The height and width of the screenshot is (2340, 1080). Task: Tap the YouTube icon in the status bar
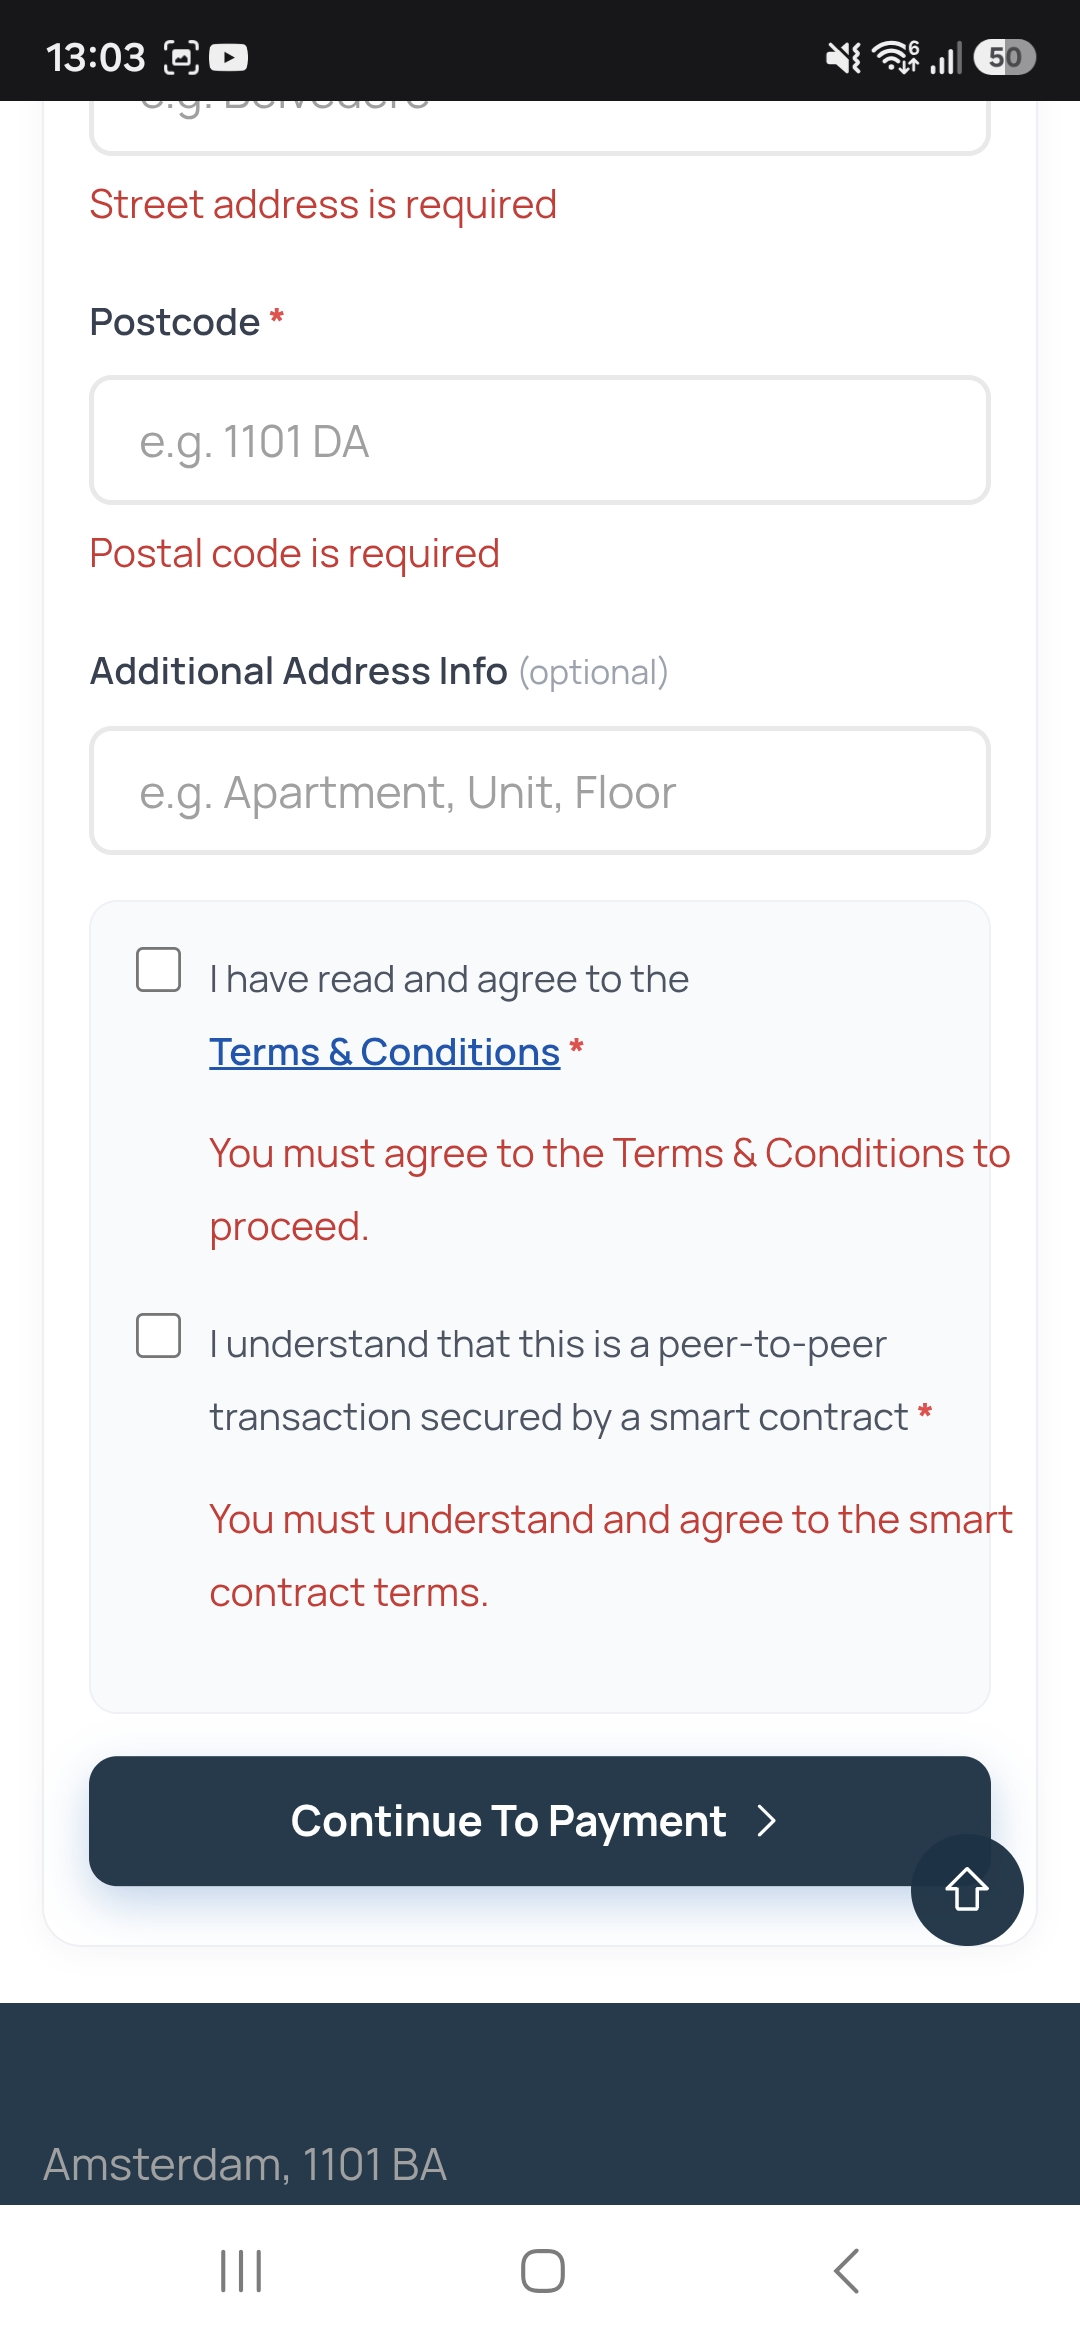pos(229,57)
